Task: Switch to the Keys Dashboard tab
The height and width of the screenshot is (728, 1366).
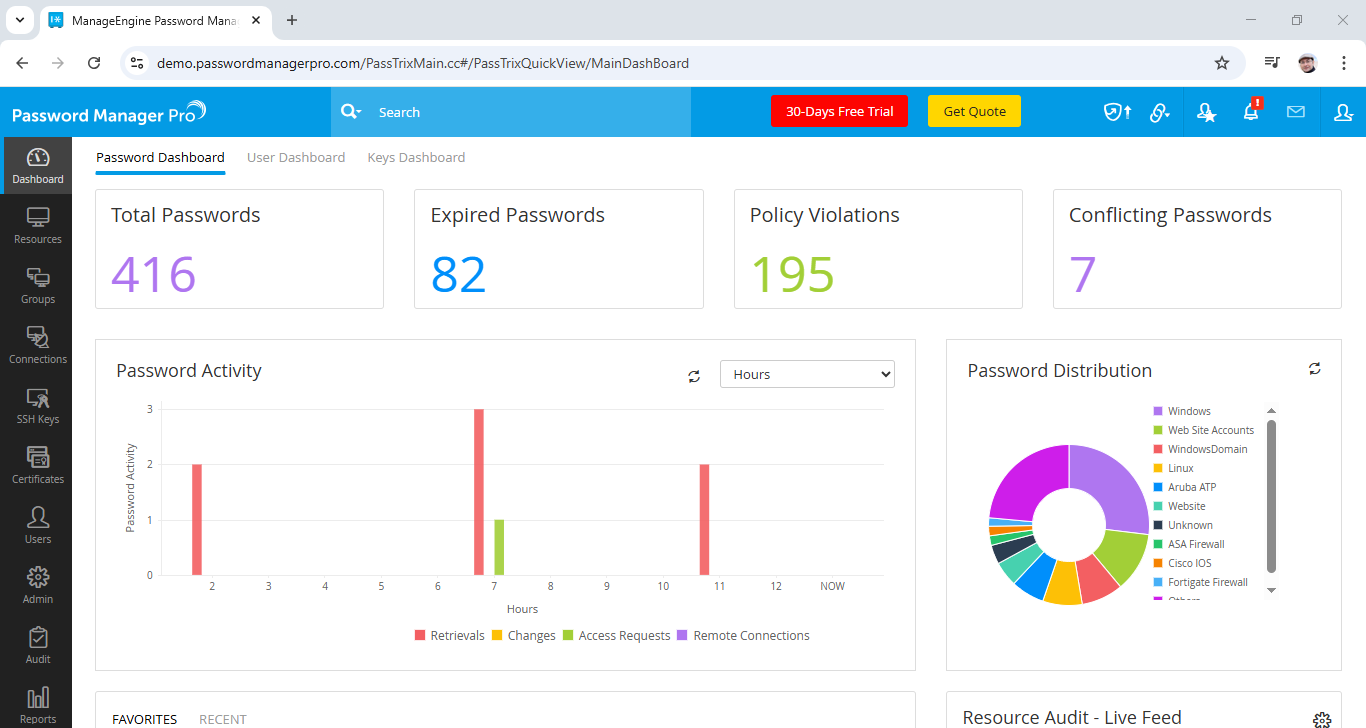Action: [x=416, y=157]
